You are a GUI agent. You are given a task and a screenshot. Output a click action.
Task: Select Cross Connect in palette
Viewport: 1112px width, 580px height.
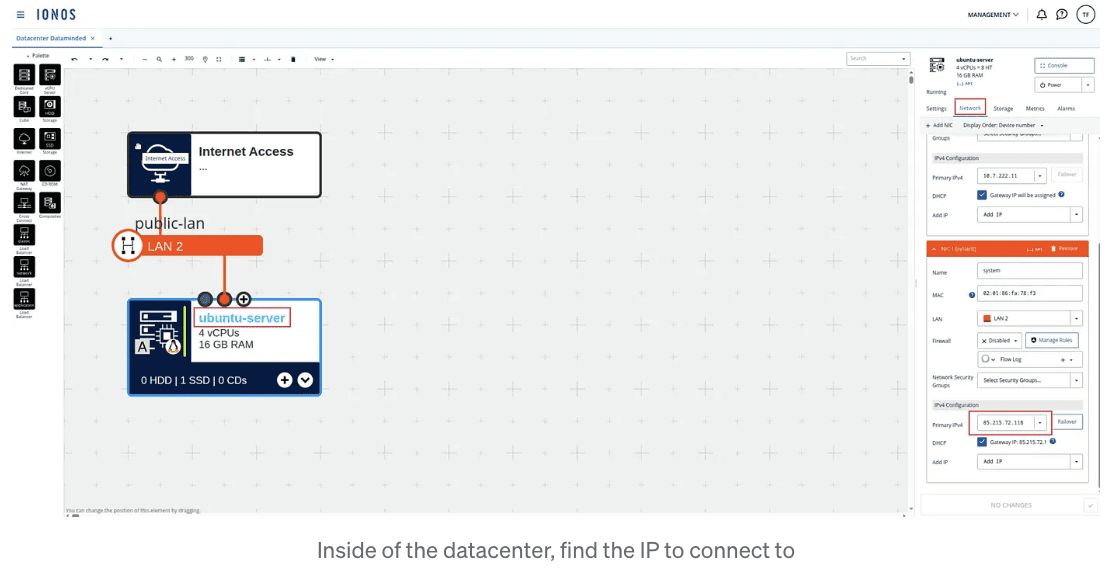point(24,203)
